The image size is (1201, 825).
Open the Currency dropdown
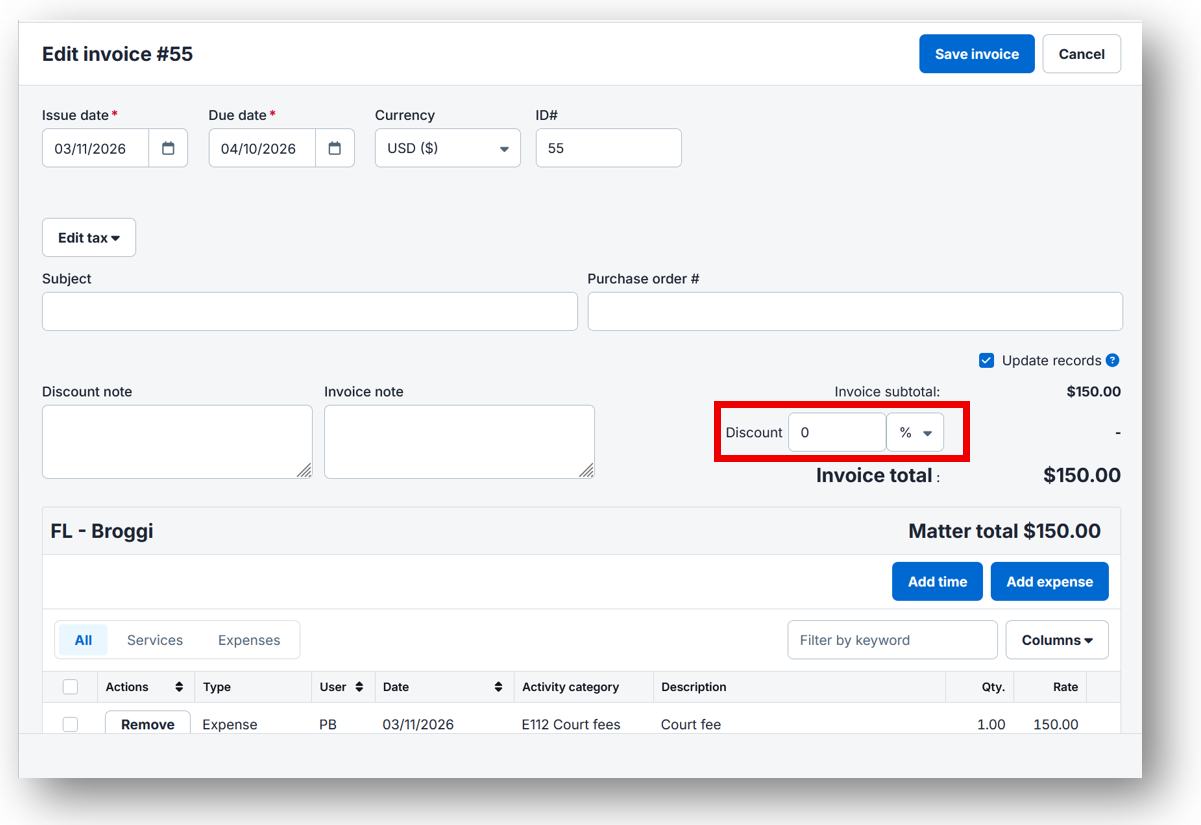coord(447,147)
